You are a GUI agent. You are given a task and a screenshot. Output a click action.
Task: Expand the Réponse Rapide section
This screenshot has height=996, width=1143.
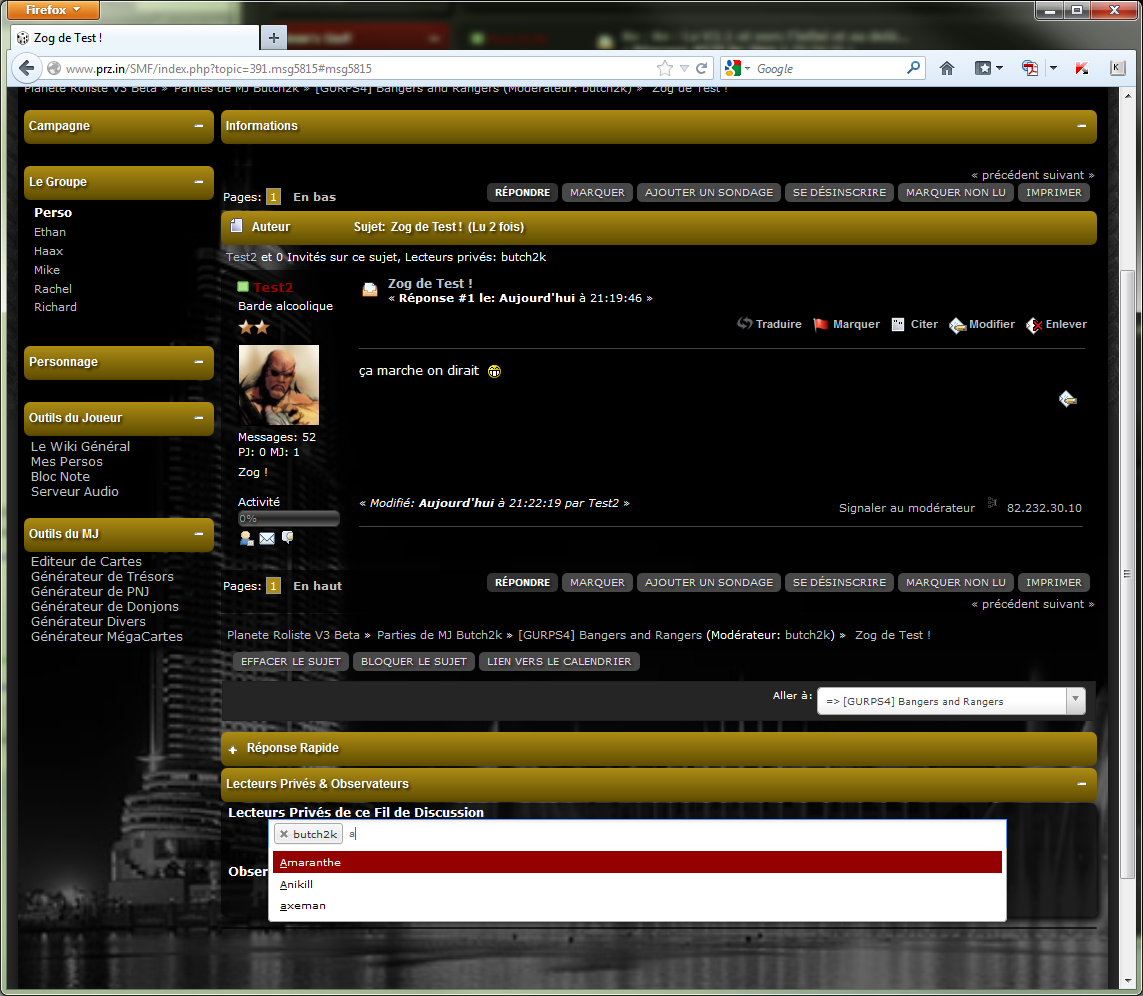pos(233,748)
